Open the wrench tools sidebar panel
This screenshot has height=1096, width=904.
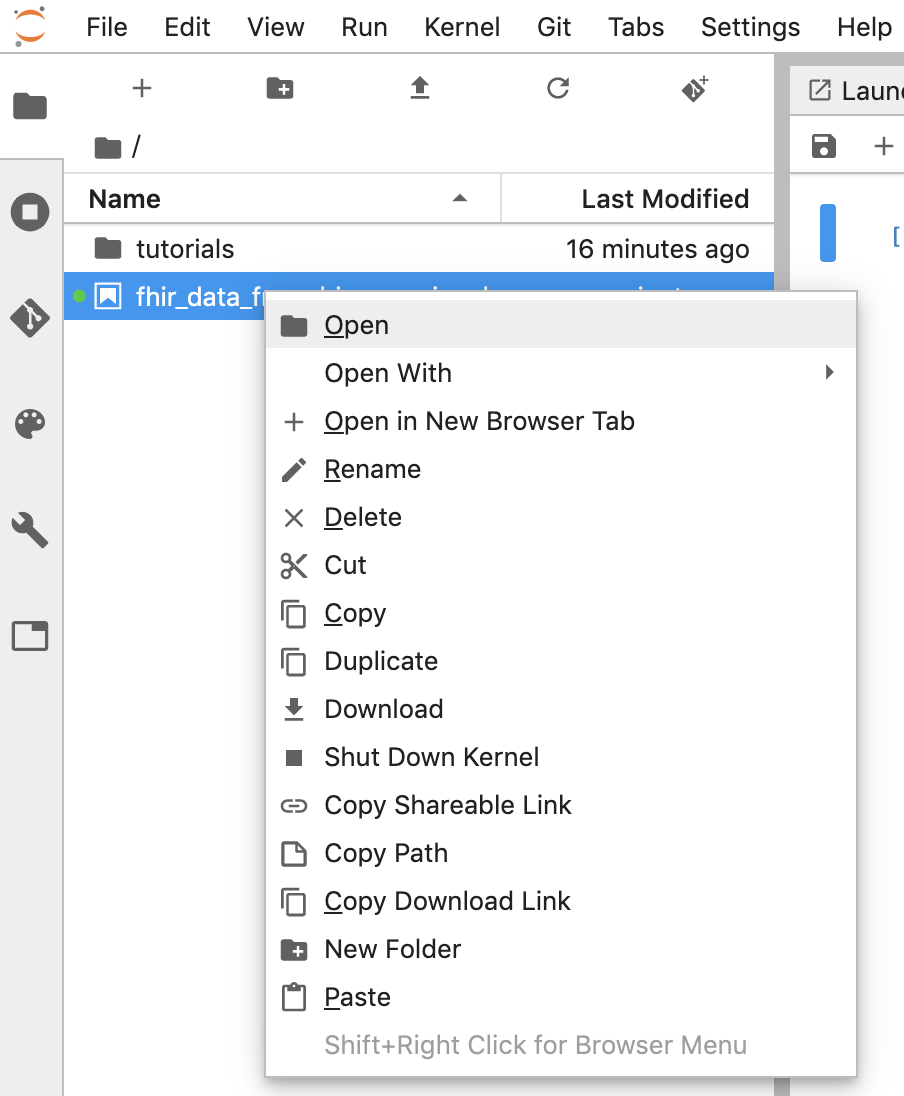coord(30,530)
